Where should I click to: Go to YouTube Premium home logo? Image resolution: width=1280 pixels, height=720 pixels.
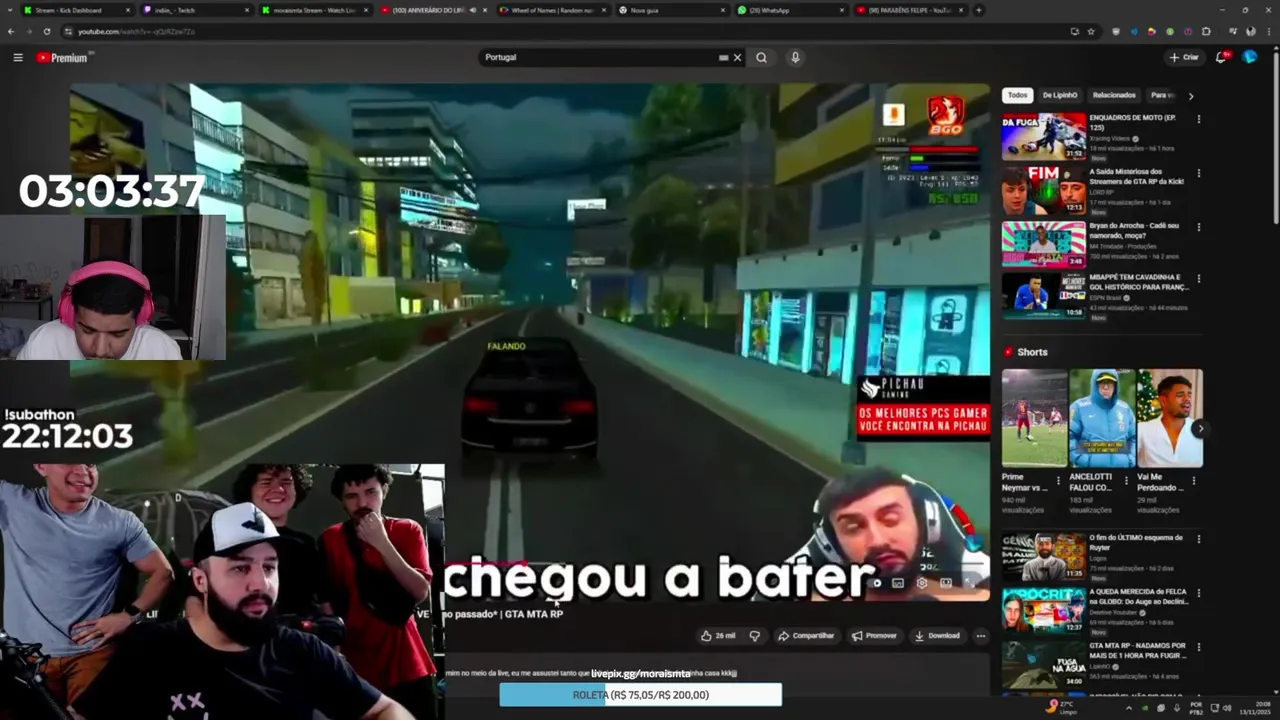pos(64,57)
